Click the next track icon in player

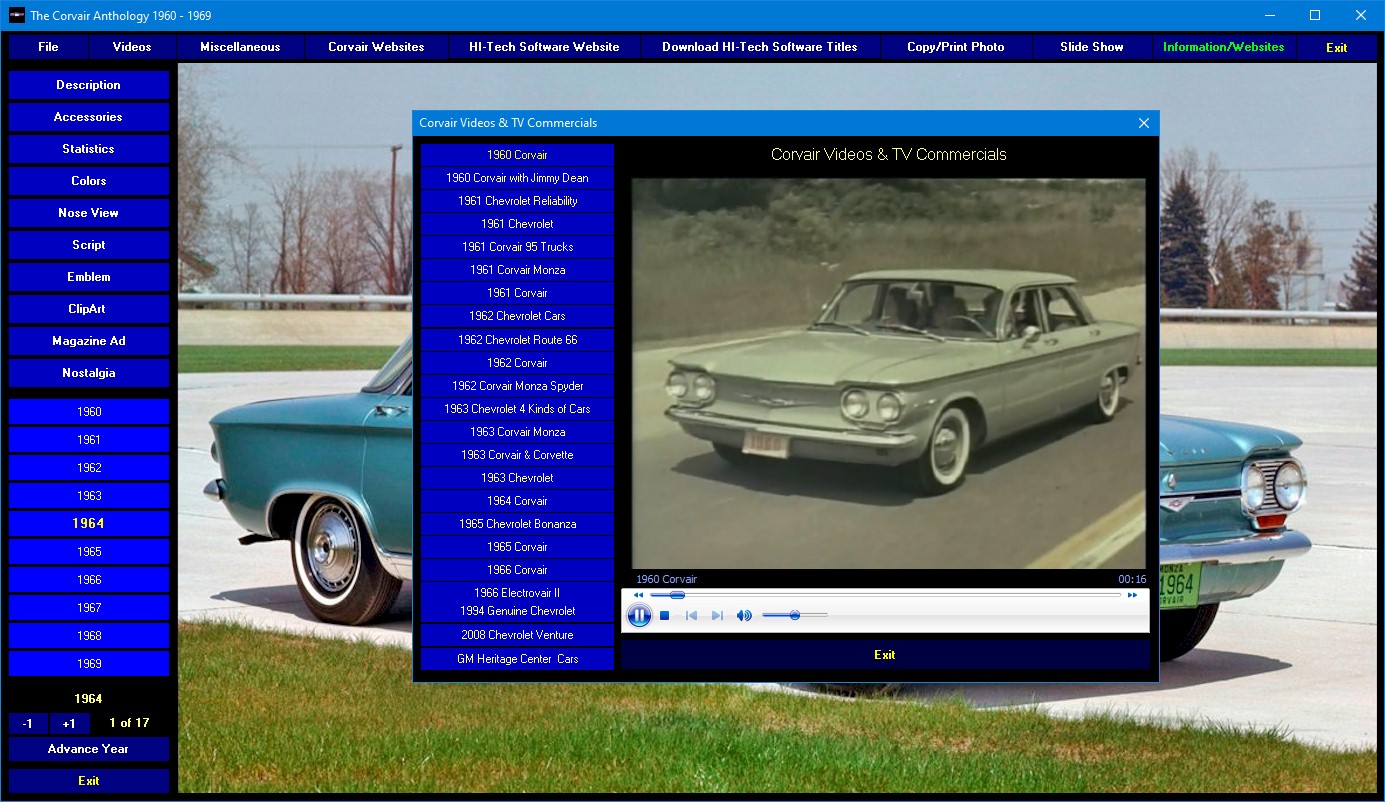coord(717,616)
